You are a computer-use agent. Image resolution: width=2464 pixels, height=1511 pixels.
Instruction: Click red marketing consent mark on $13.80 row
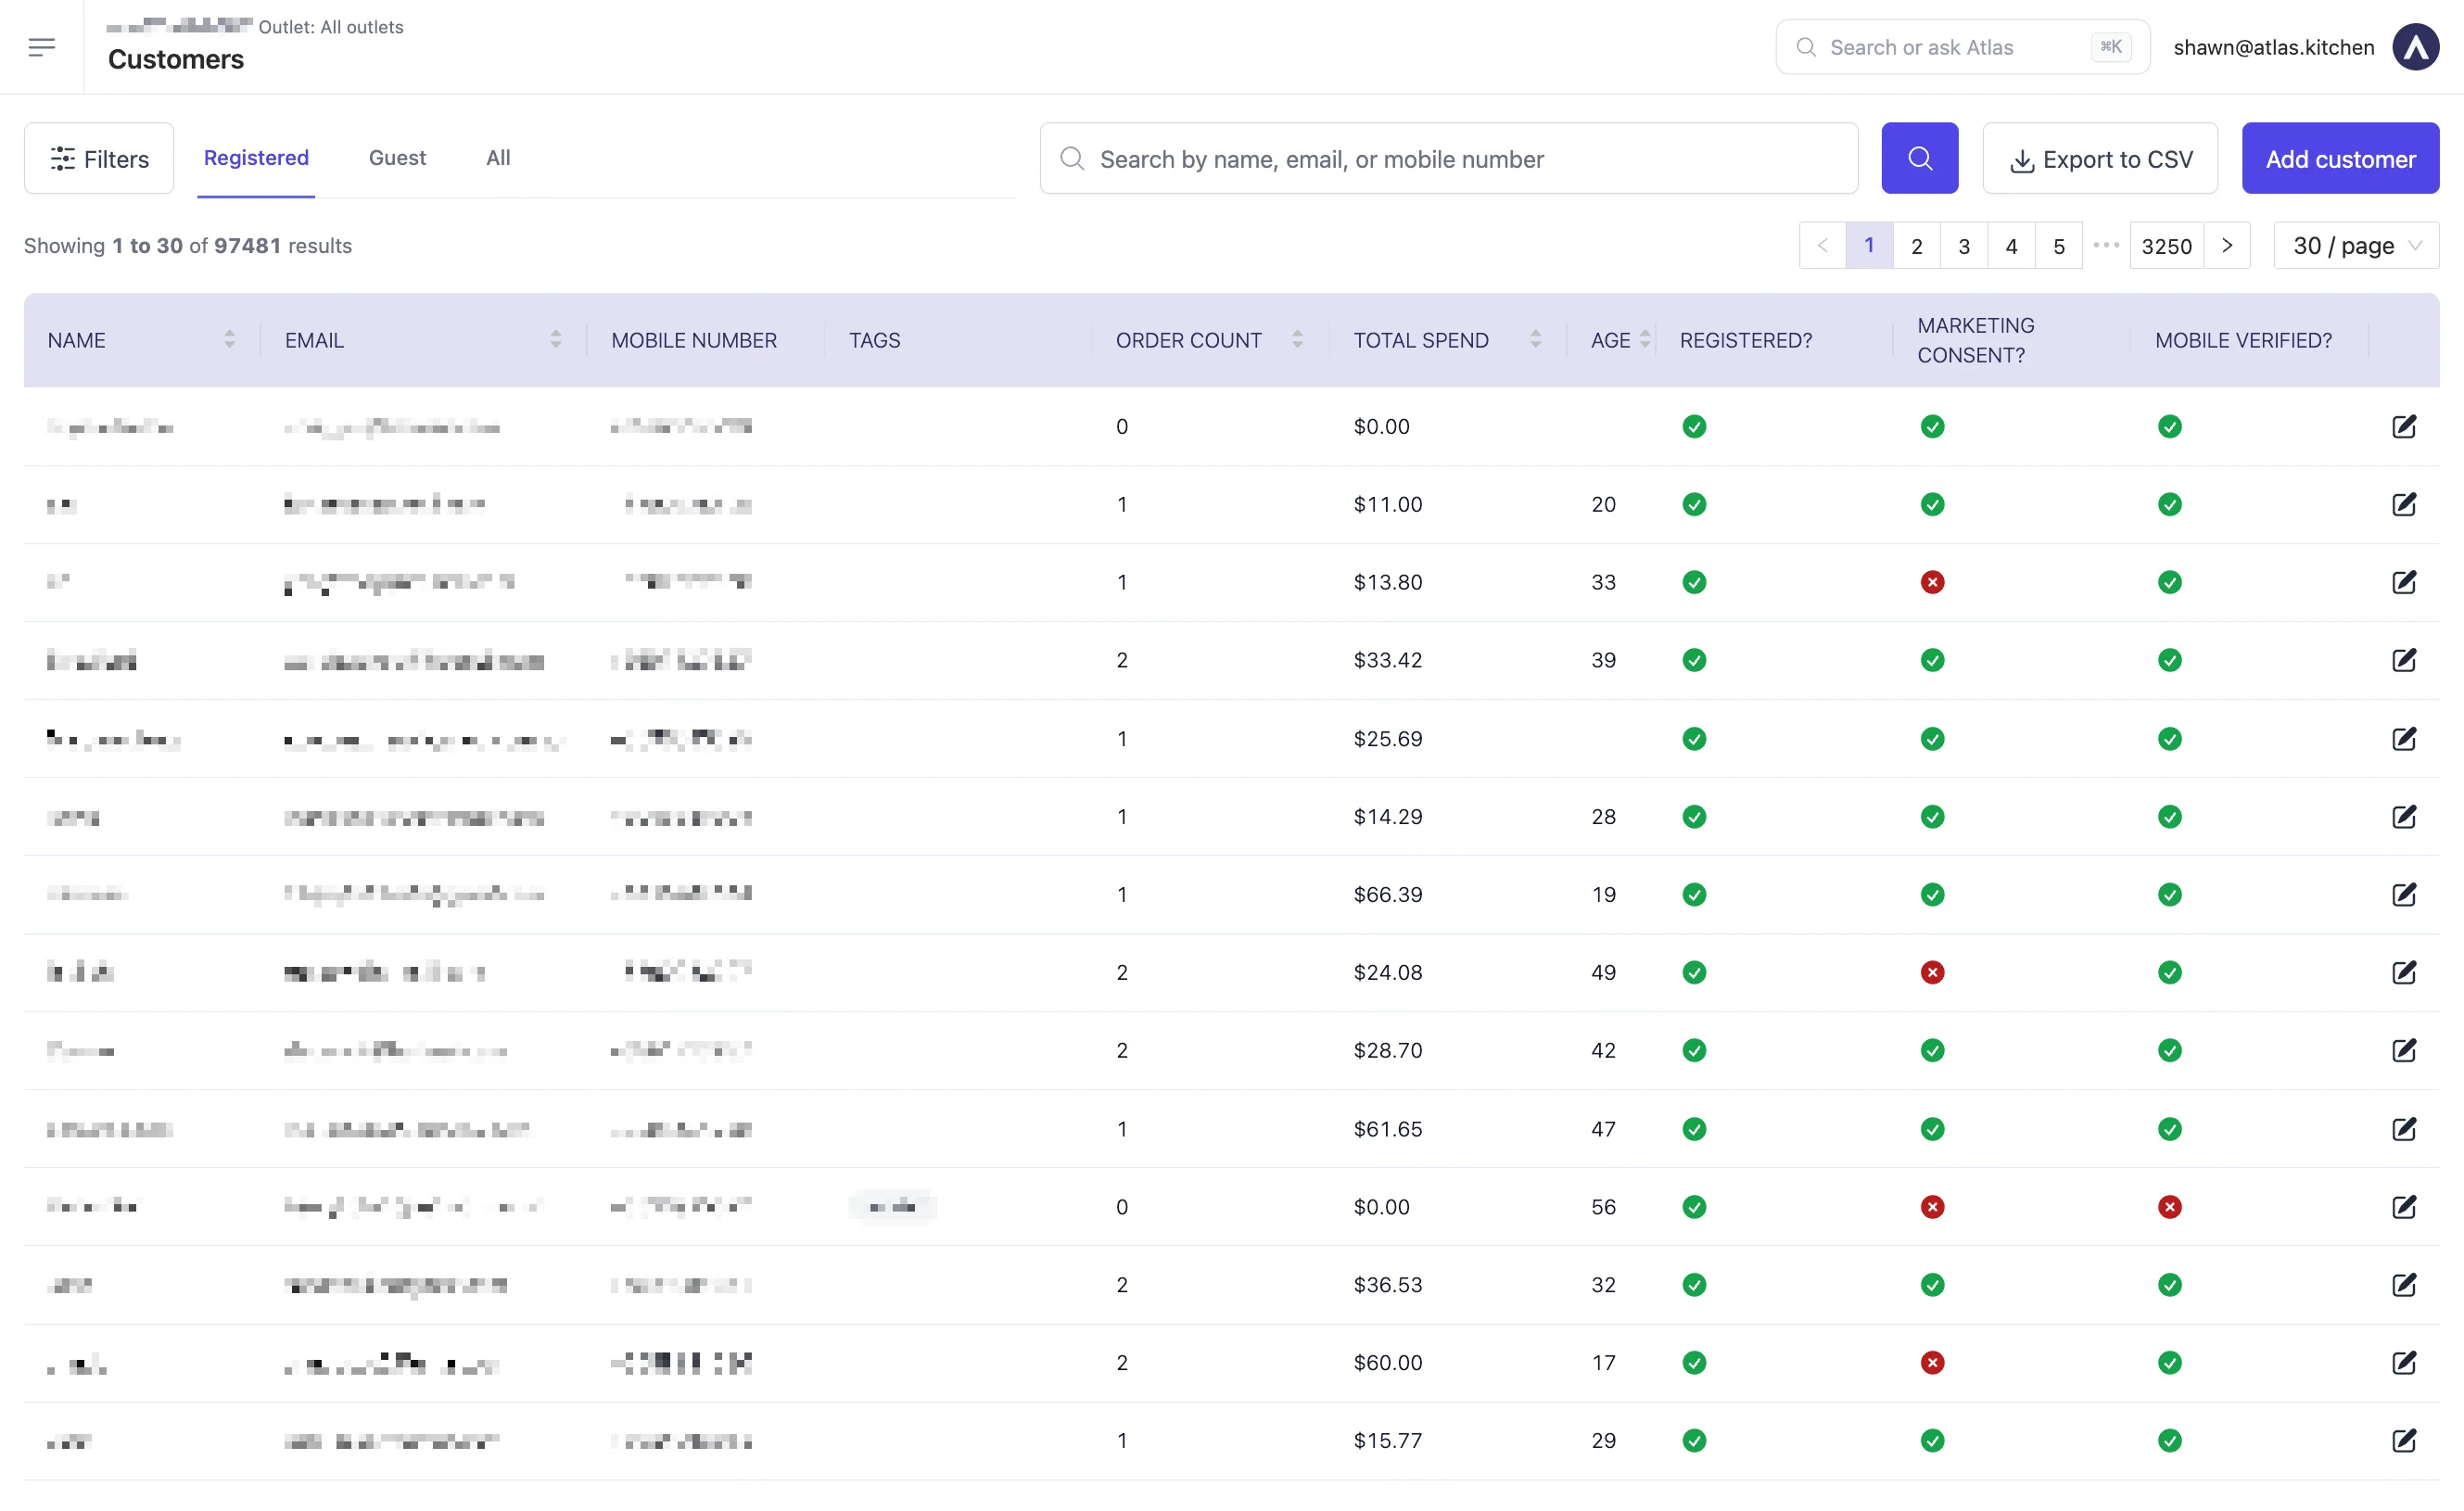click(1932, 582)
